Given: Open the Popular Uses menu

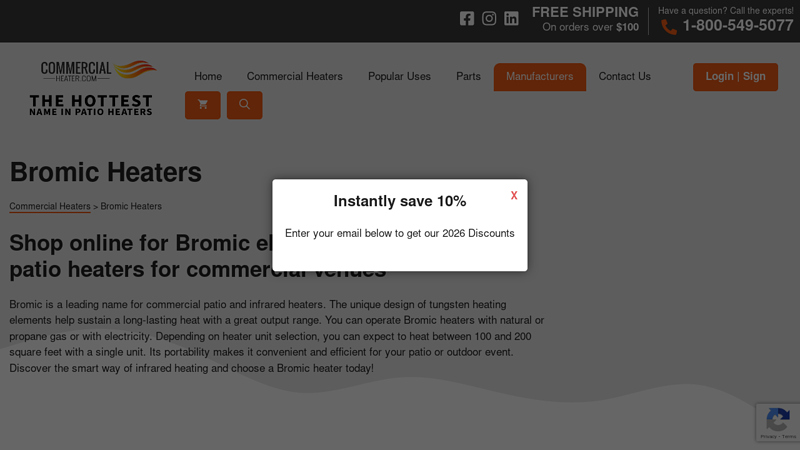Looking at the screenshot, I should point(399,77).
